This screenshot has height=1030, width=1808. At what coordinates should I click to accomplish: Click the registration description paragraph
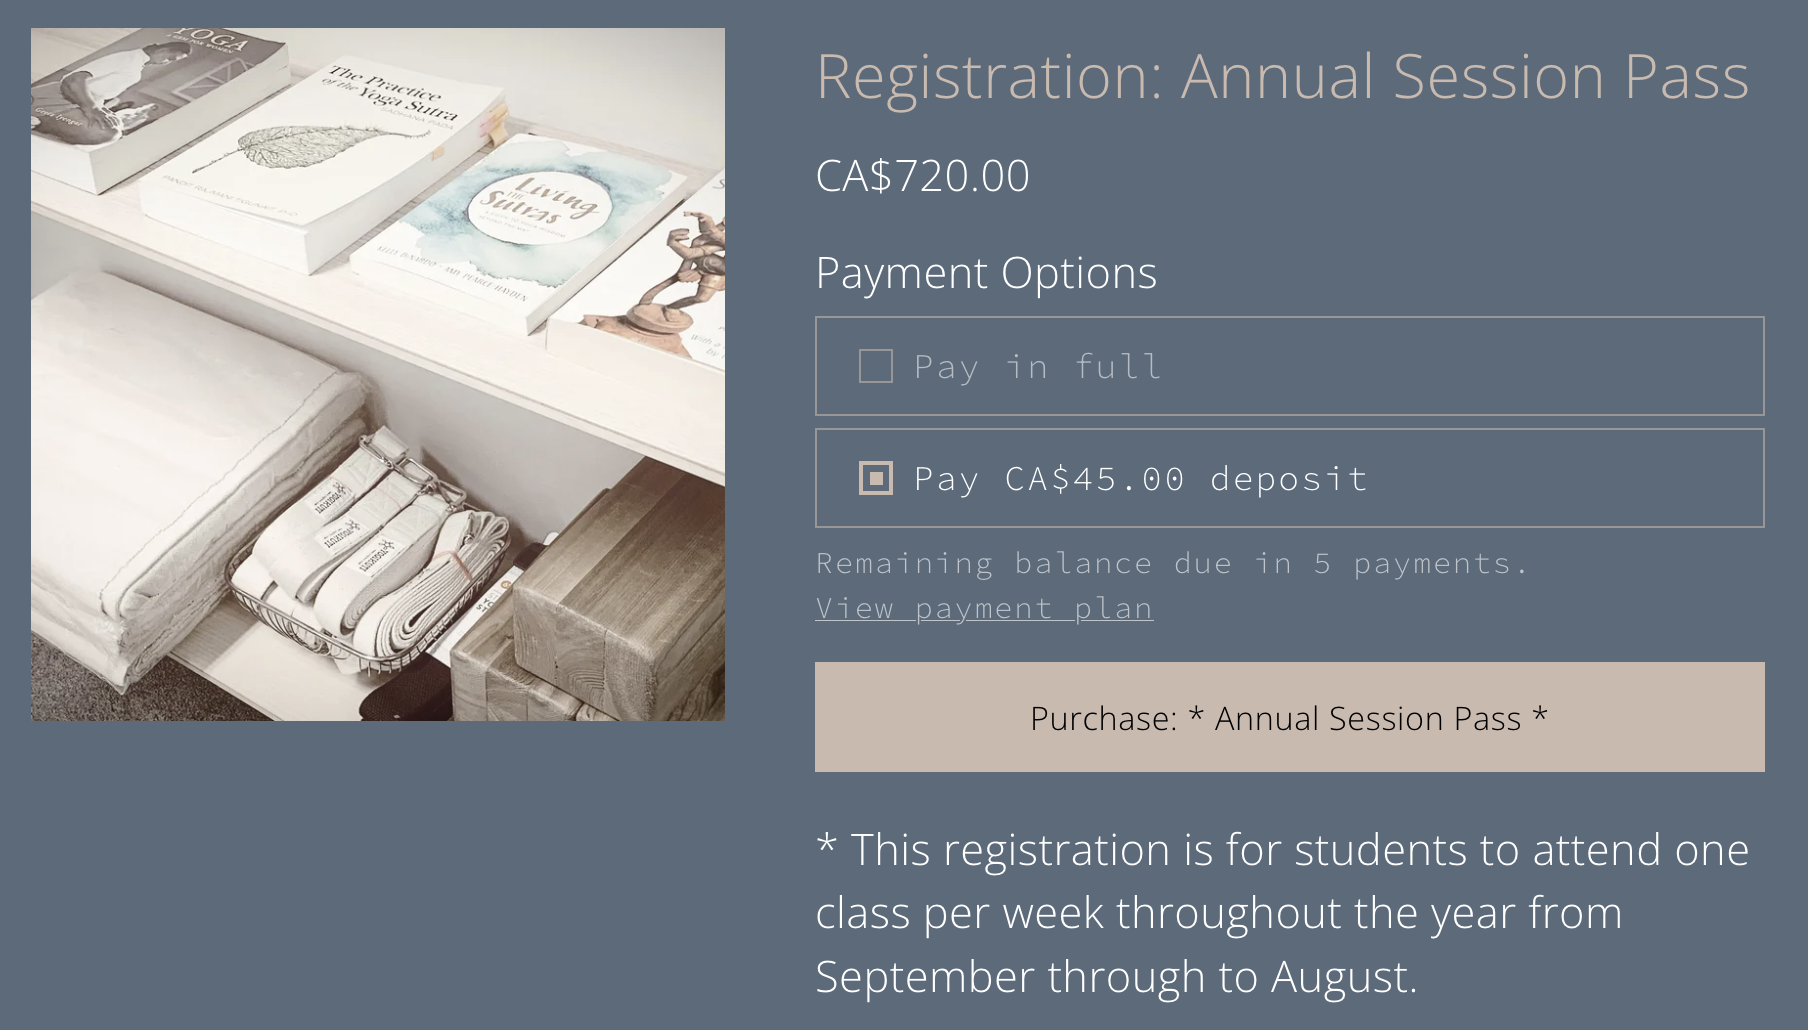pos(1282,913)
